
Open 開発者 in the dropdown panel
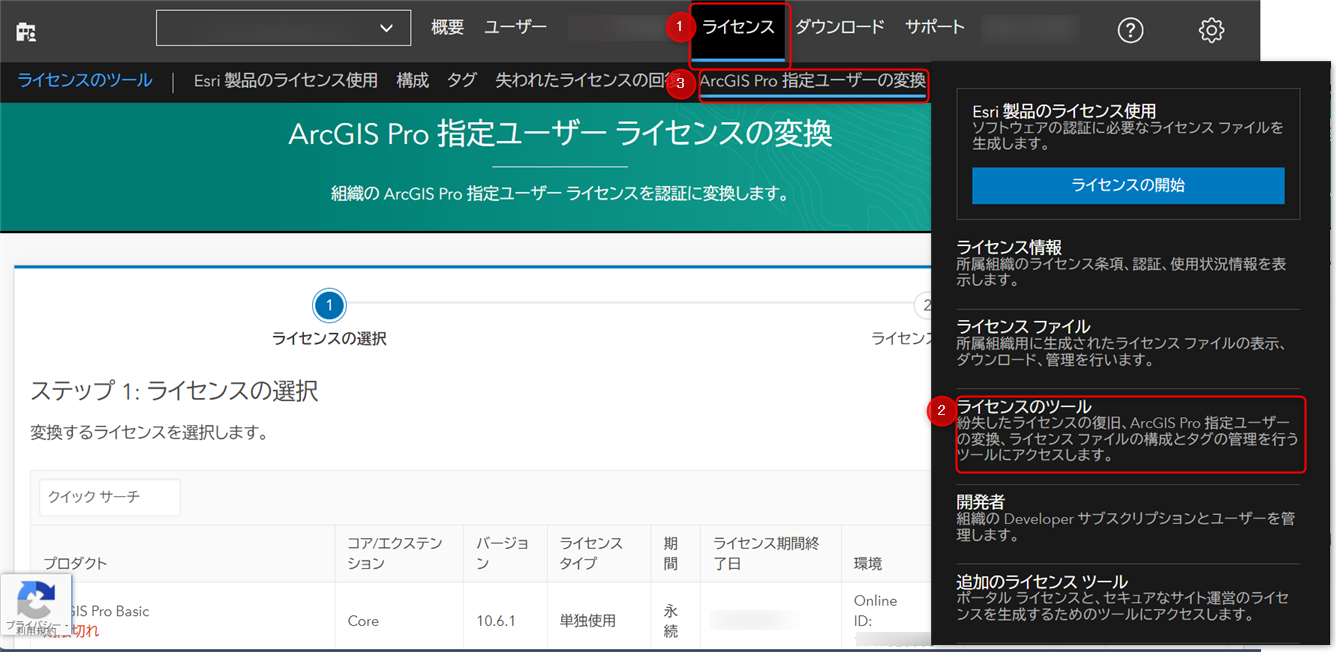pos(981,502)
